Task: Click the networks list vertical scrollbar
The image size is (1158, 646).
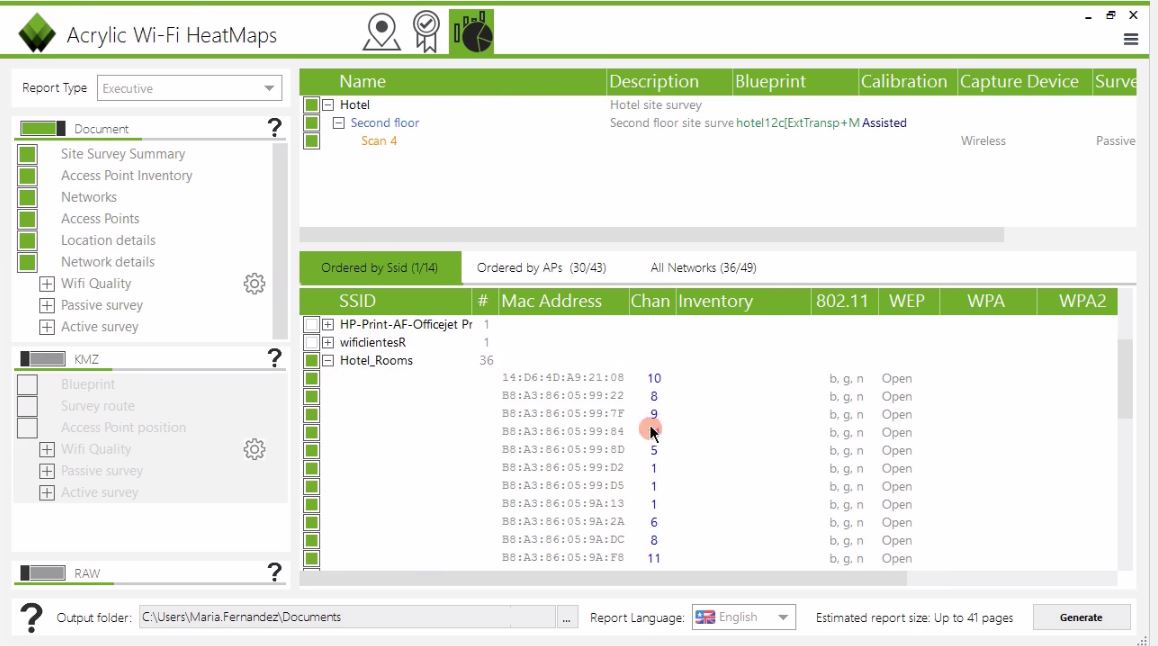Action: click(1125, 379)
